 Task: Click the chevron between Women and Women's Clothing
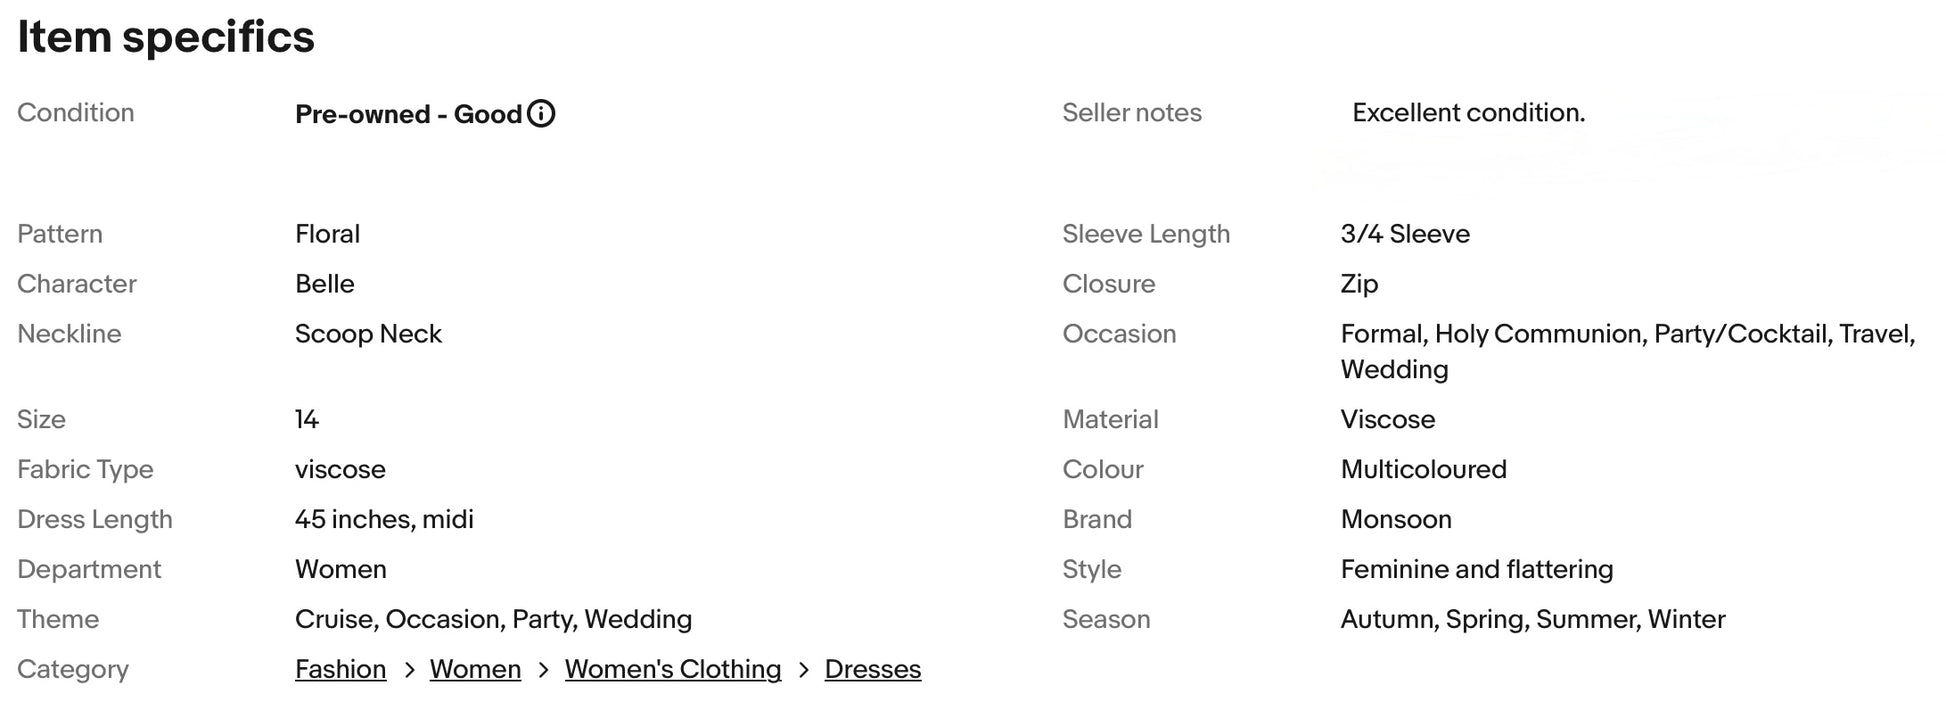pyautogui.click(x=543, y=670)
